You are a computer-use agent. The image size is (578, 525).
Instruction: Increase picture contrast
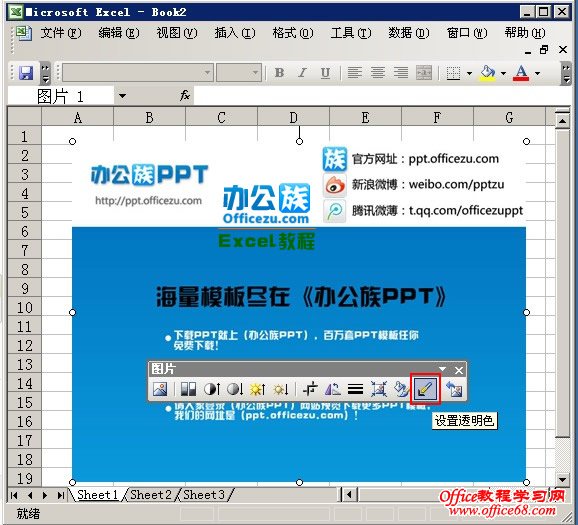point(212,389)
